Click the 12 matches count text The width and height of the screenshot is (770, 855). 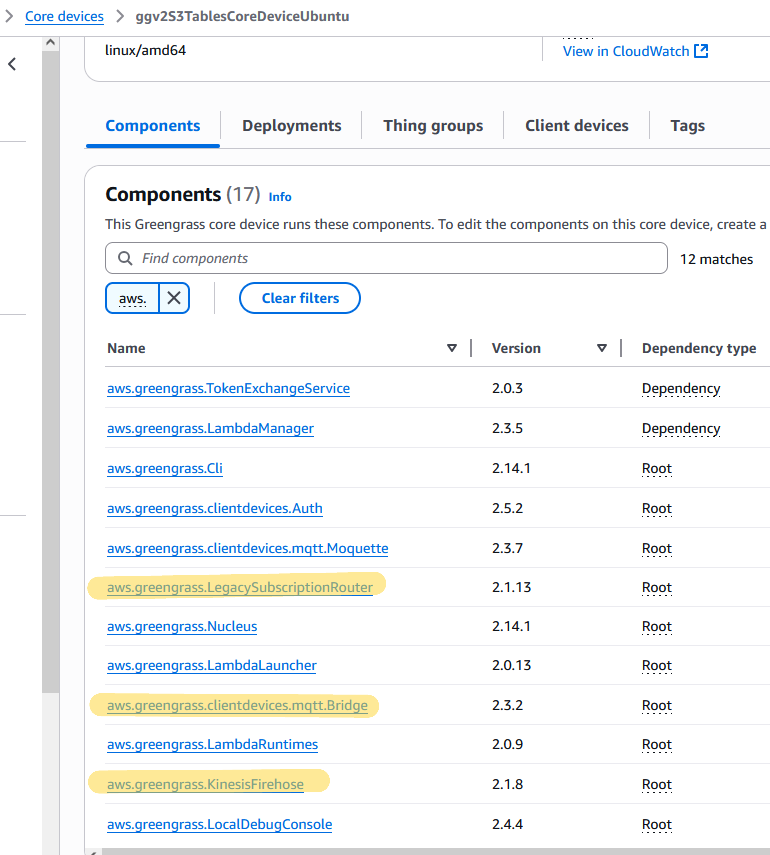coord(716,259)
